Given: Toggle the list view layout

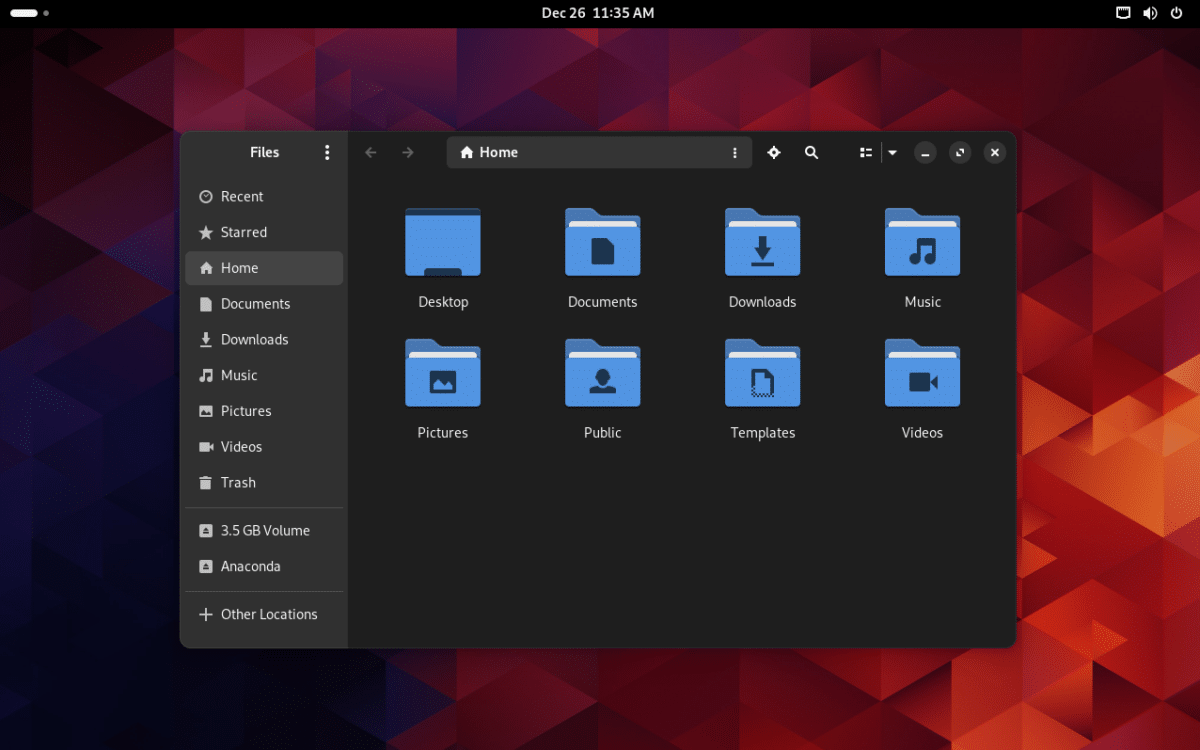Looking at the screenshot, I should pyautogui.click(x=866, y=152).
